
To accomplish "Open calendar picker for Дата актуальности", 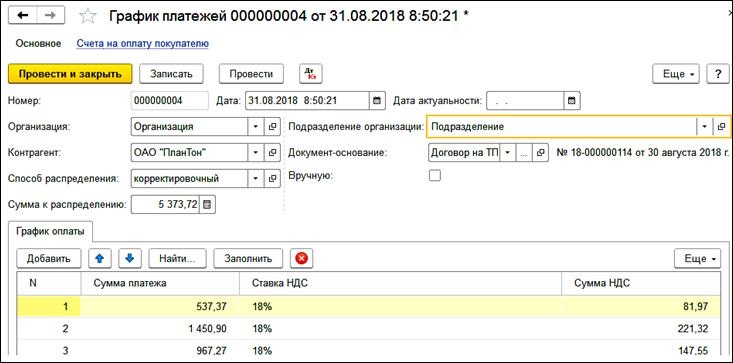I will pyautogui.click(x=572, y=100).
